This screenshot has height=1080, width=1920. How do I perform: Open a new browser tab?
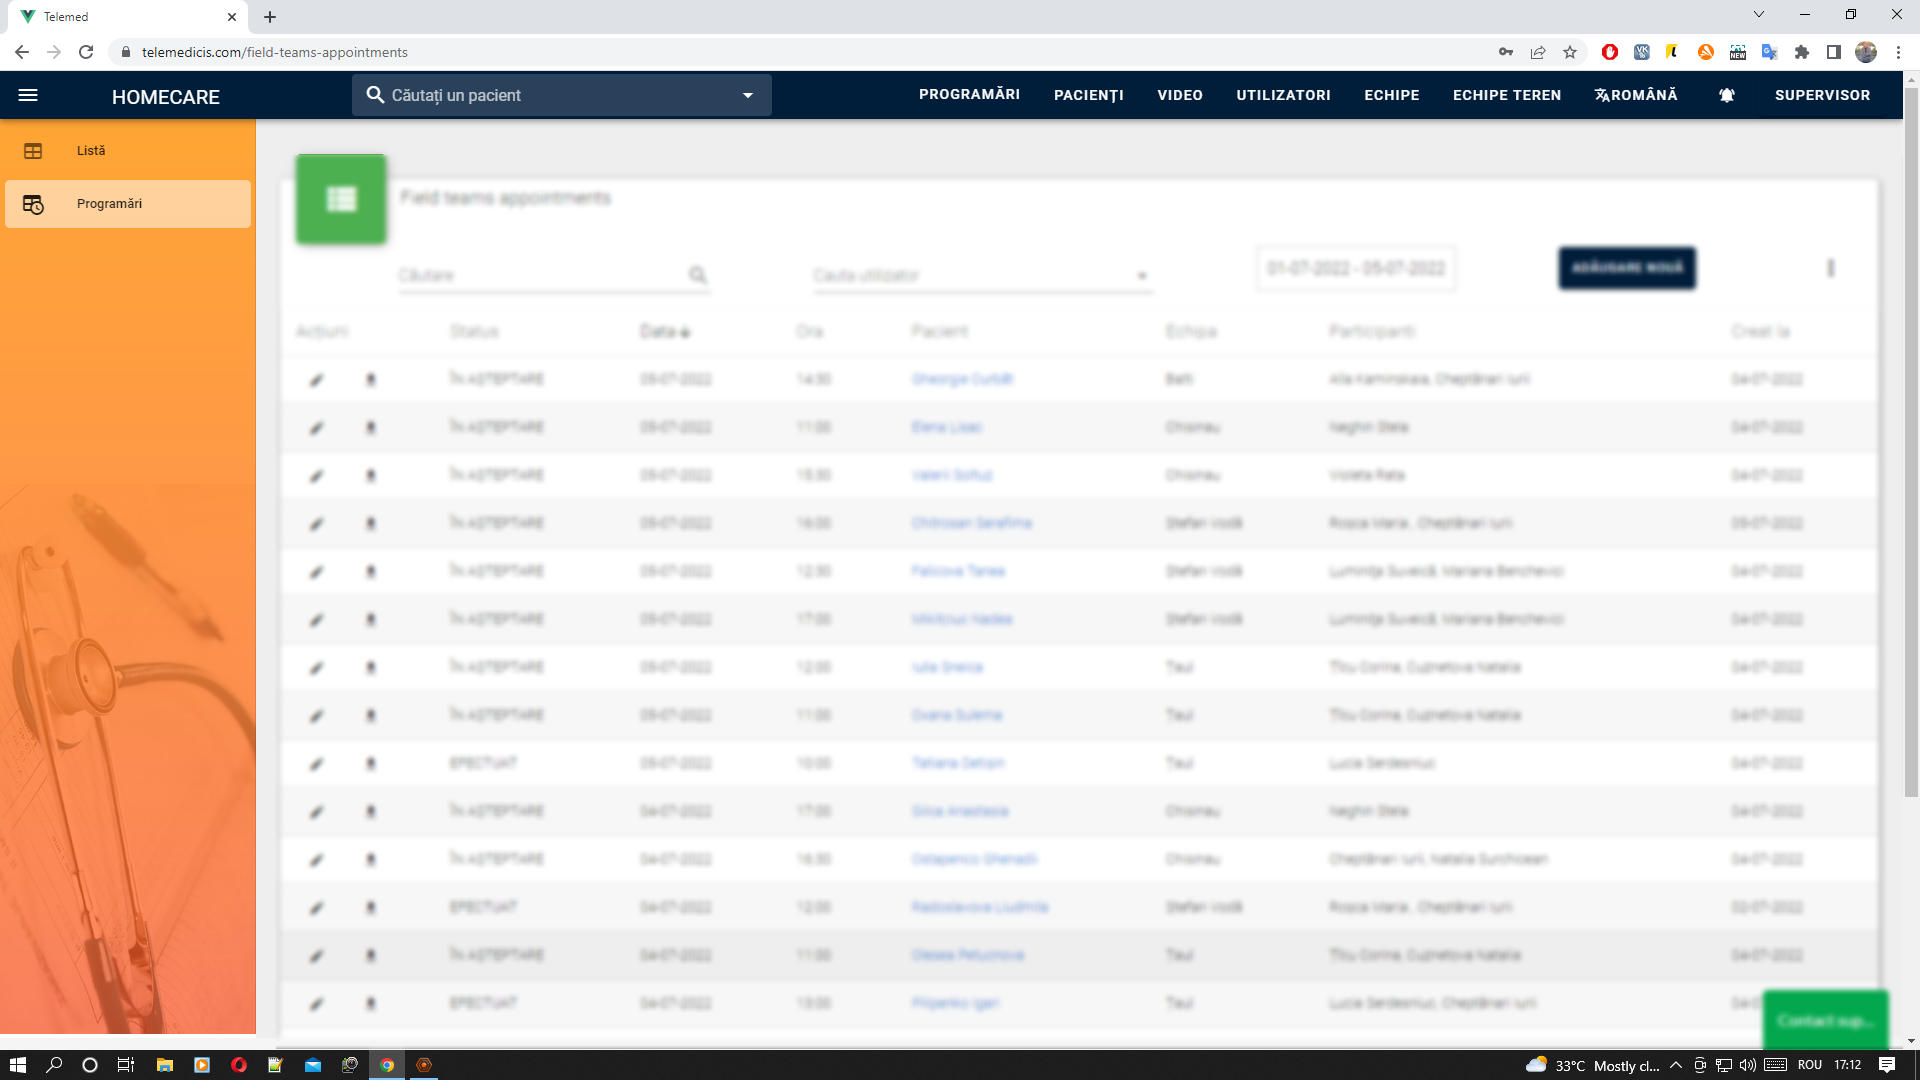pyautogui.click(x=270, y=17)
